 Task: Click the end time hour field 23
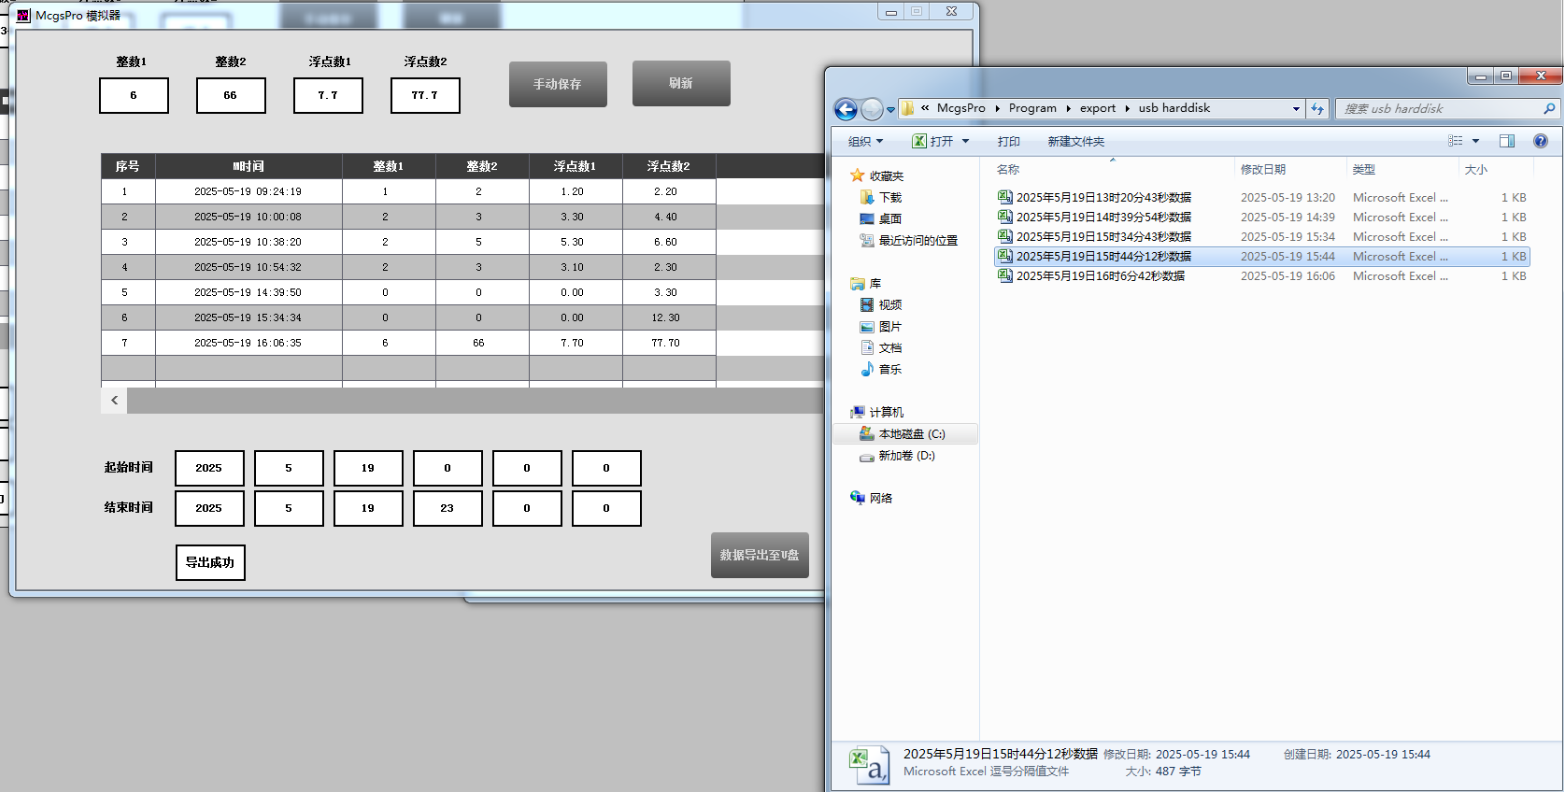click(x=447, y=508)
